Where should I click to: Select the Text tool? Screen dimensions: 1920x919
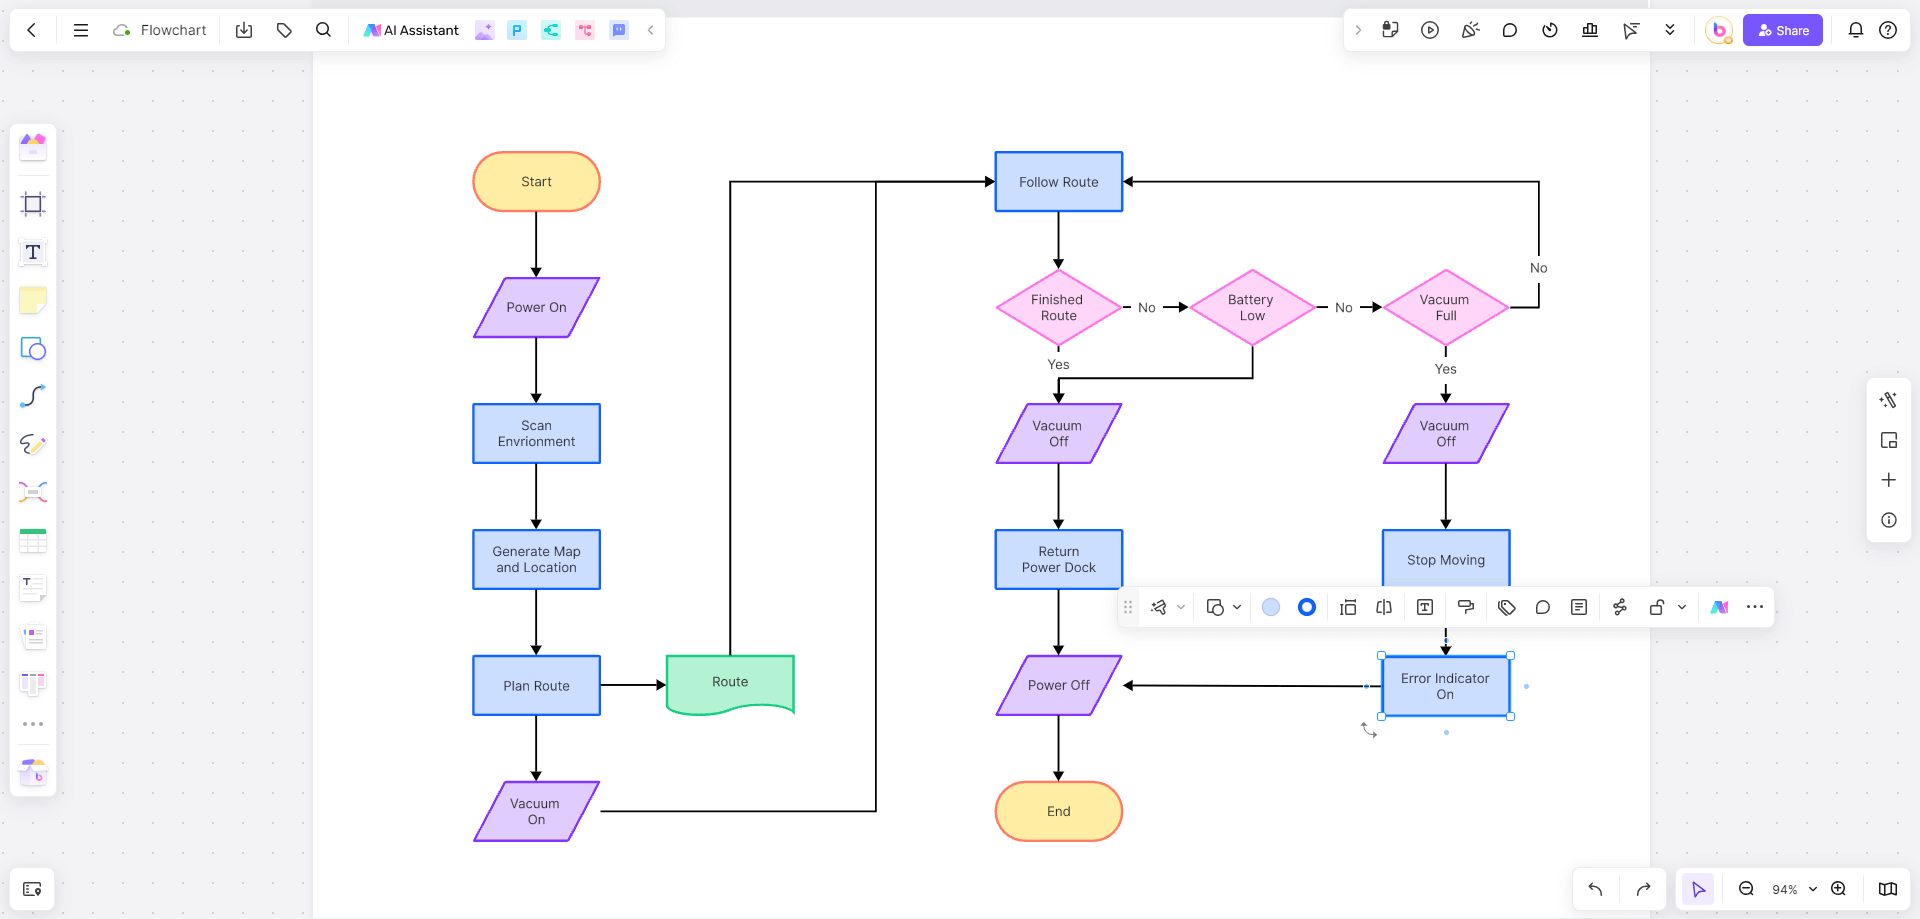pos(33,252)
